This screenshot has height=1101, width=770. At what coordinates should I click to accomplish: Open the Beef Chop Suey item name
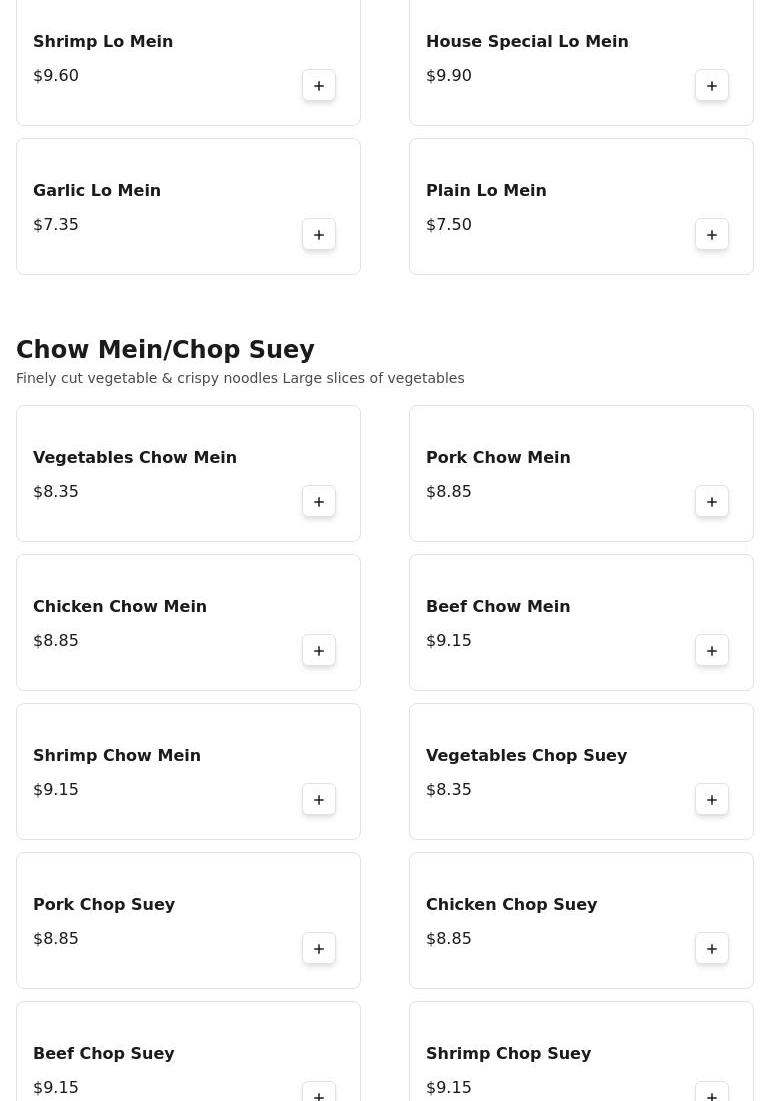[x=104, y=1053]
